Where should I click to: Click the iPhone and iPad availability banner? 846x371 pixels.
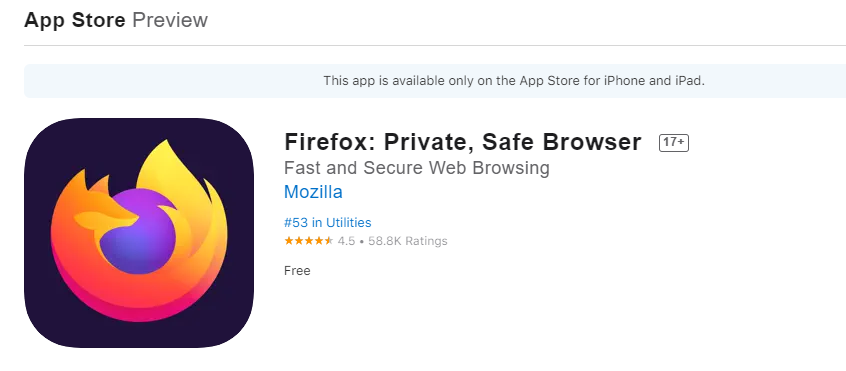tap(435, 81)
